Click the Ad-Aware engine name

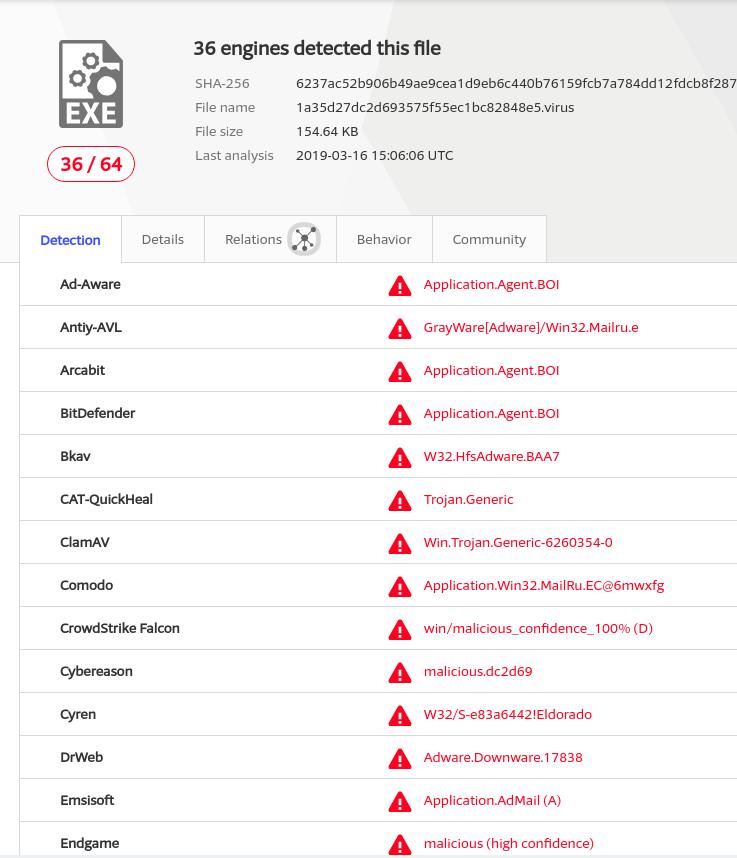tap(90, 284)
